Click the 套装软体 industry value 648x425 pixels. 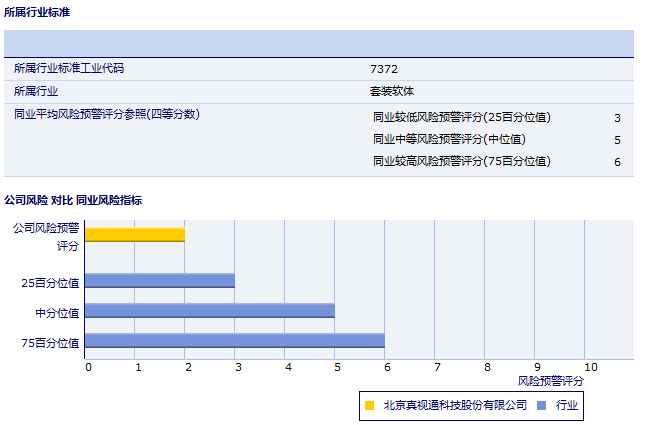tap(392, 91)
